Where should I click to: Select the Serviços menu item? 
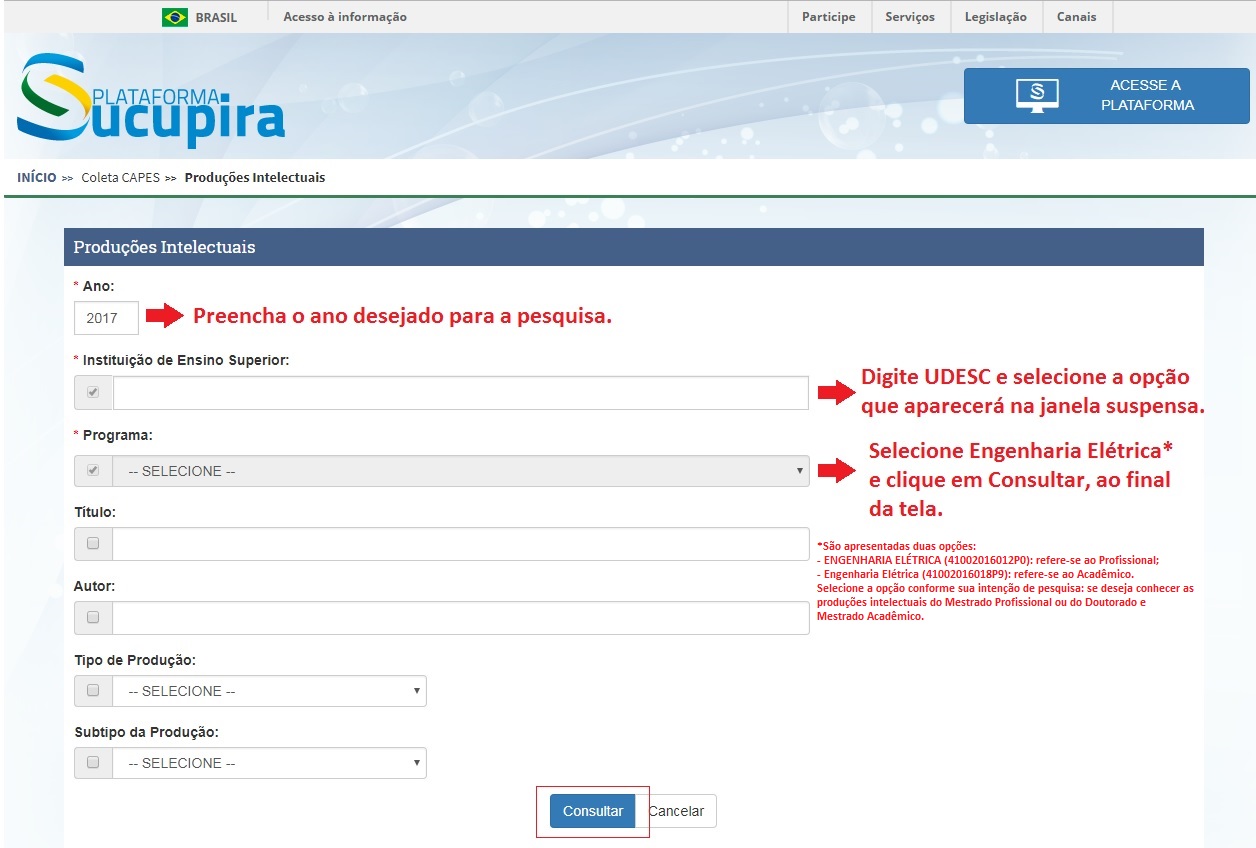point(909,17)
